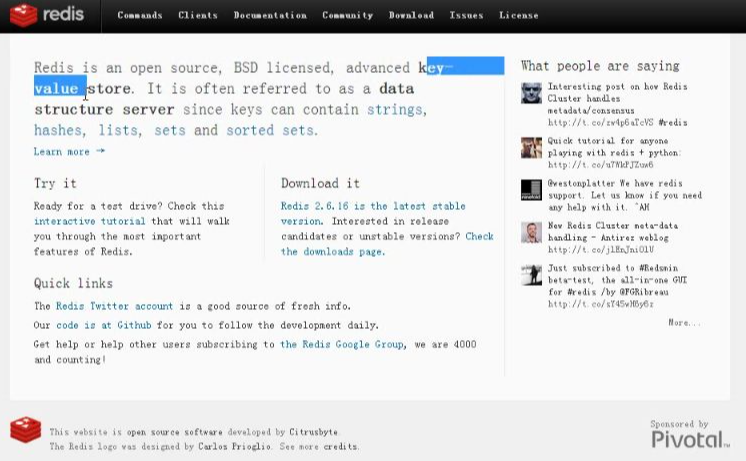This screenshot has height=461, width=746.
Task: Follow the hashes link
Action: (x=60, y=130)
